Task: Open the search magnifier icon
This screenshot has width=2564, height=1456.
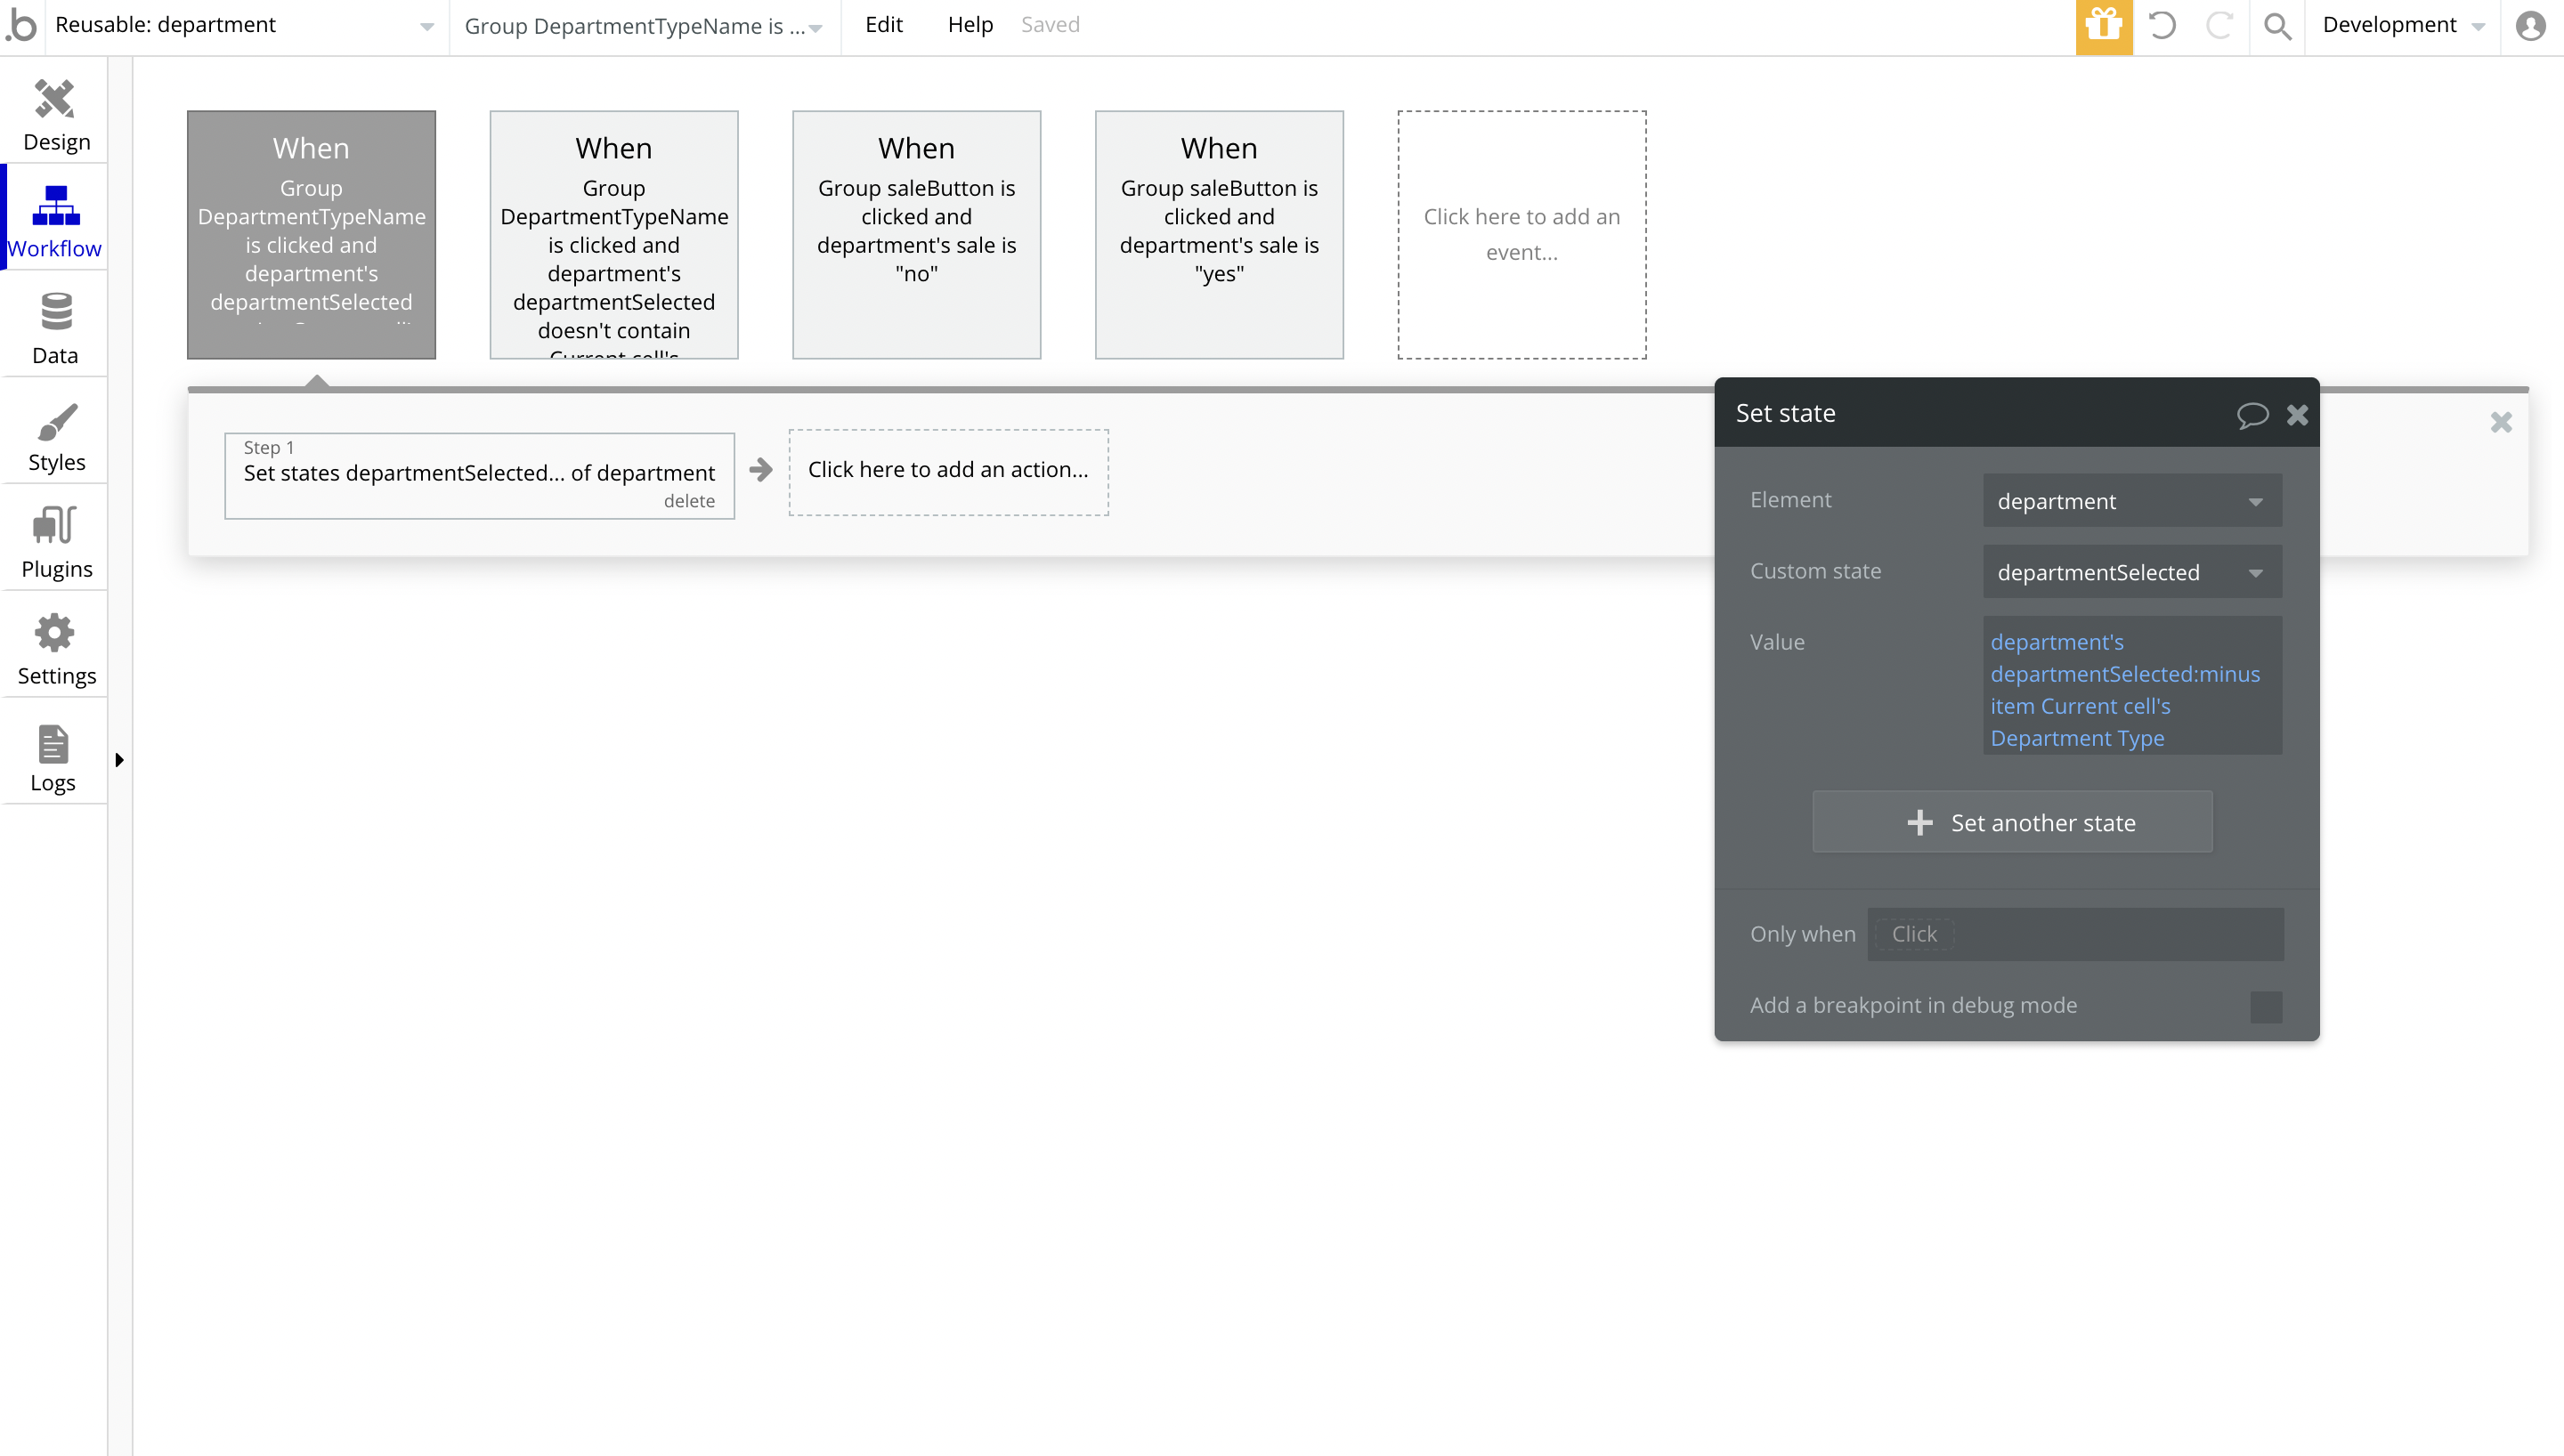Action: (x=2277, y=26)
